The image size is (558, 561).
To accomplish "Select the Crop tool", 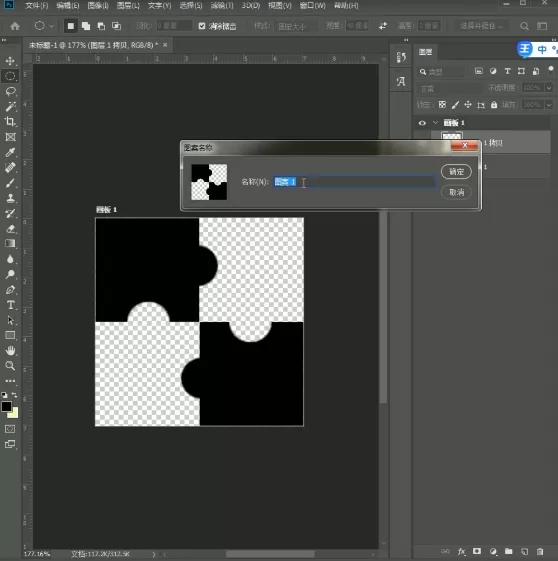I will (10, 122).
